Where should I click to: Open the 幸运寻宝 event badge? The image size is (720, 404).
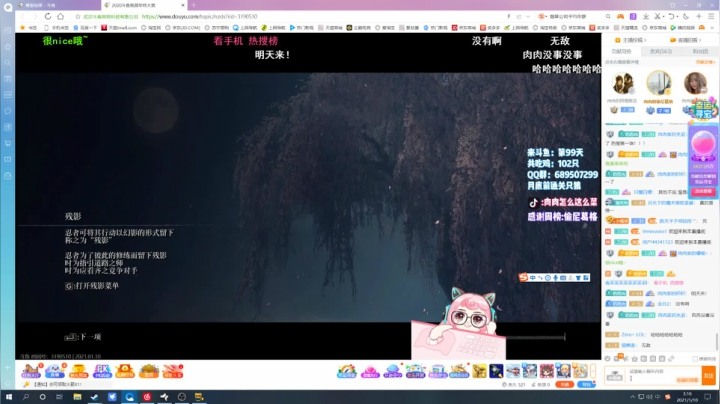pyautogui.click(x=703, y=109)
